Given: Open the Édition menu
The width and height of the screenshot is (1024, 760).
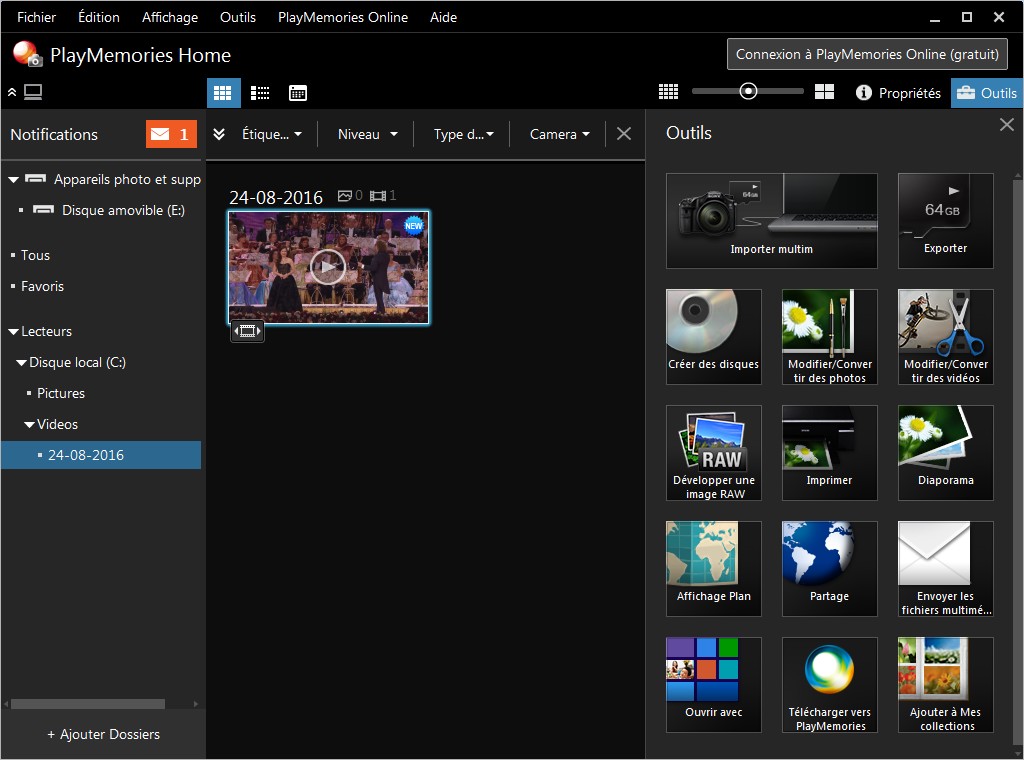Looking at the screenshot, I should coord(99,17).
